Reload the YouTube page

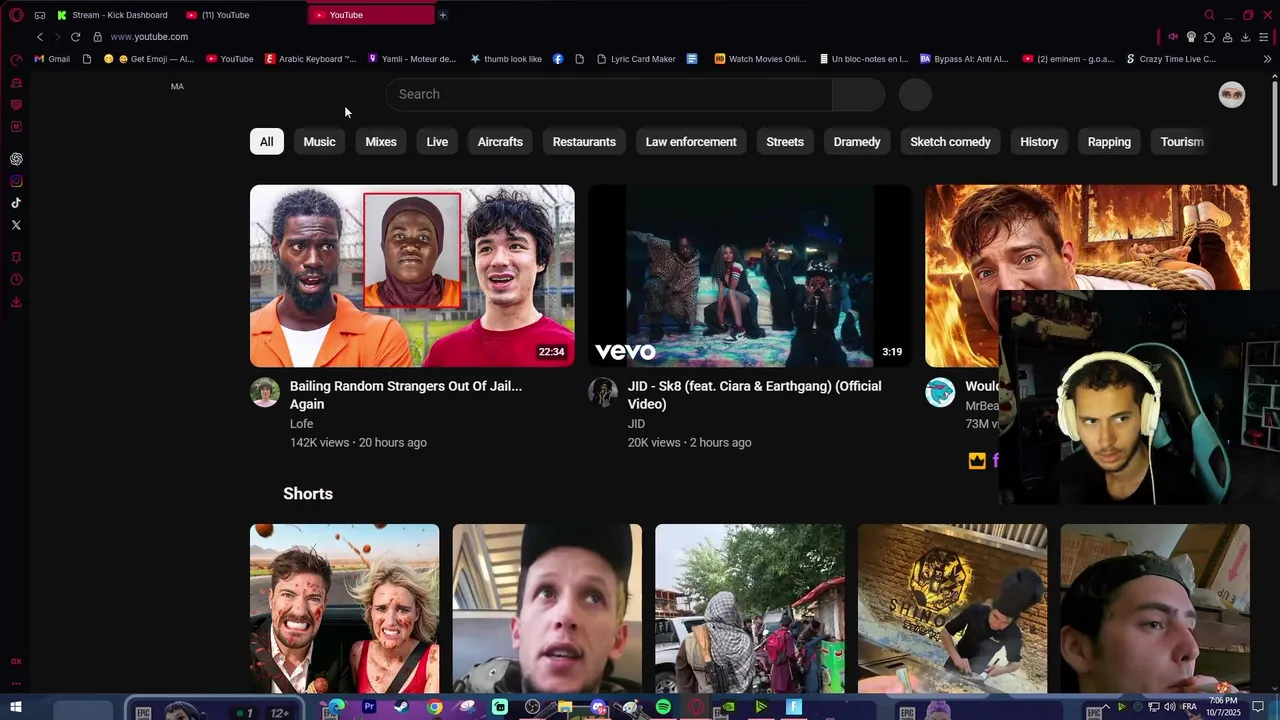coord(75,37)
